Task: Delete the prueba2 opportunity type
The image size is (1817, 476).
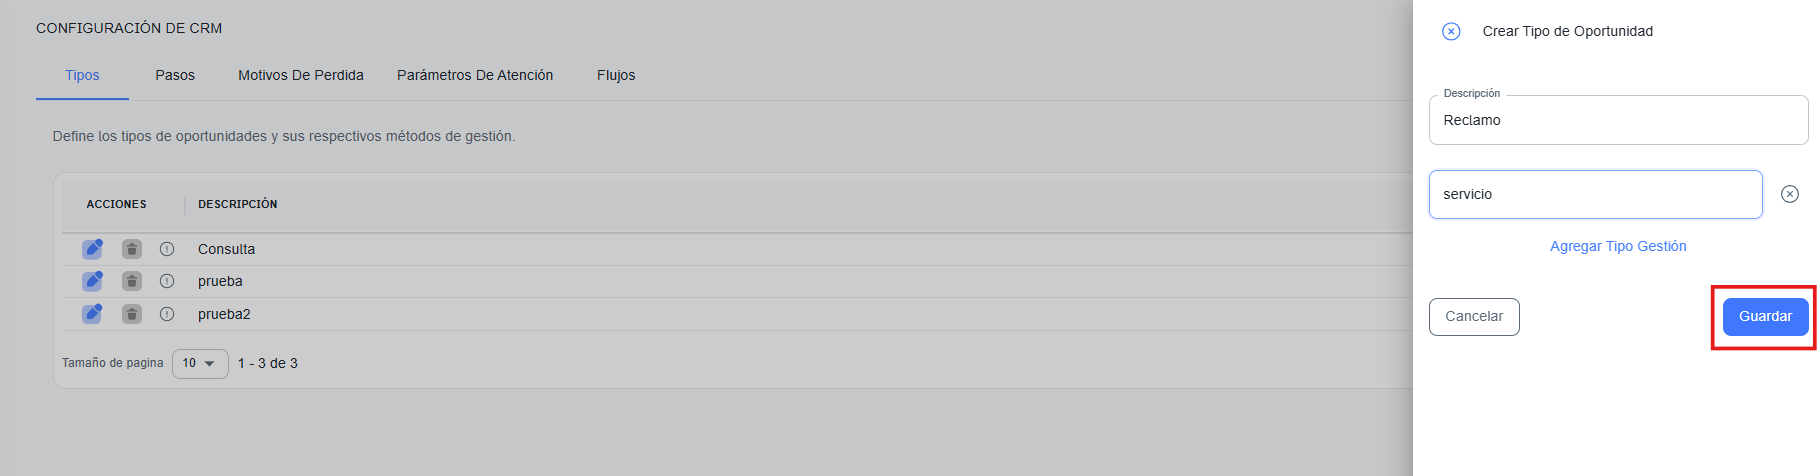Action: pyautogui.click(x=131, y=314)
